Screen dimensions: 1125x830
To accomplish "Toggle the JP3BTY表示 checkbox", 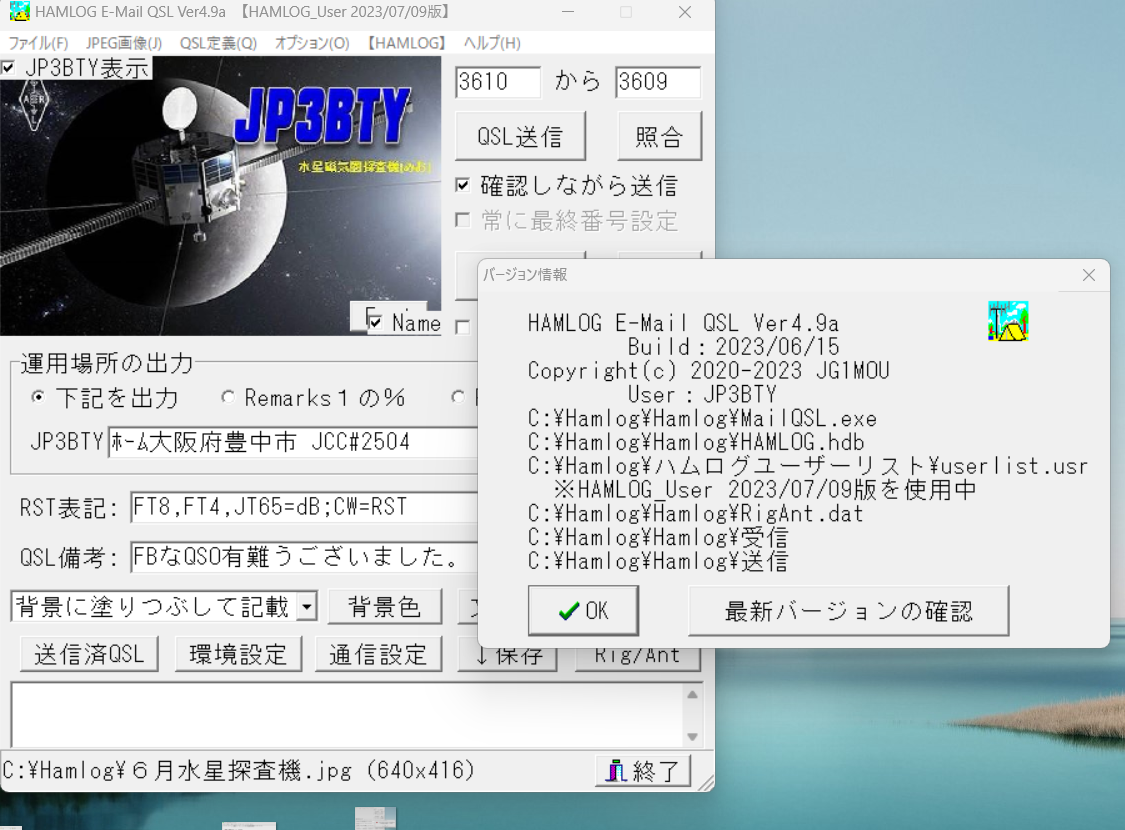I will [9, 68].
